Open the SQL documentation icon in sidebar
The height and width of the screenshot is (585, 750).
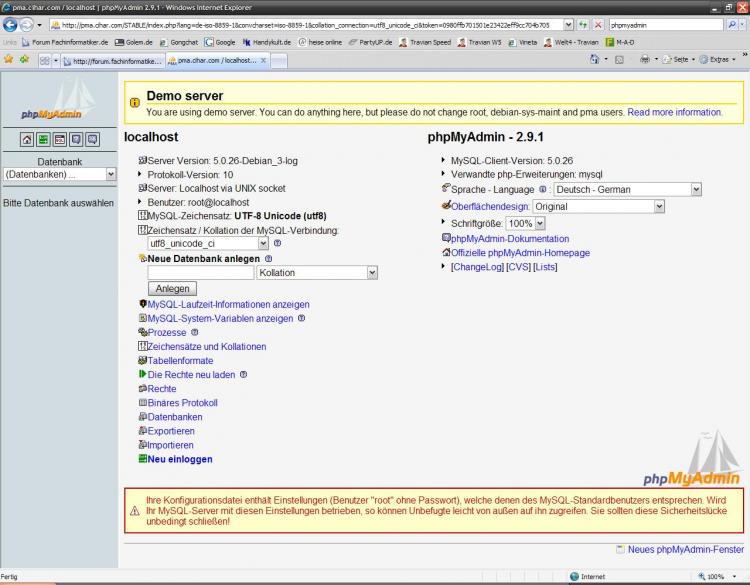pyautogui.click(x=92, y=140)
